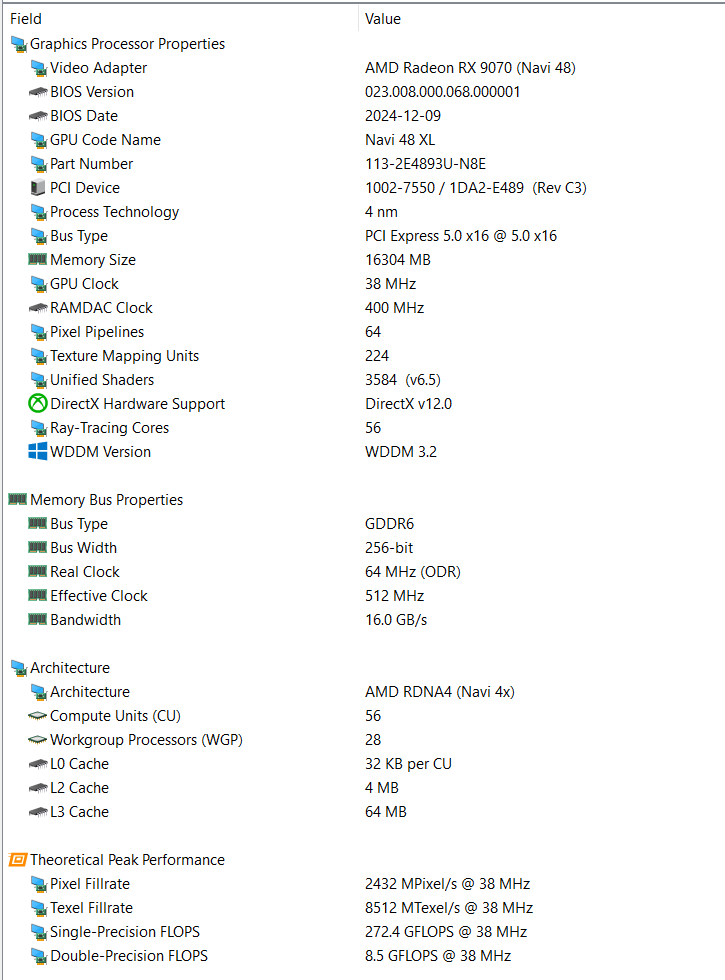This screenshot has height=980, width=725.
Task: Select the 32 KB per CU value
Action: [408, 764]
